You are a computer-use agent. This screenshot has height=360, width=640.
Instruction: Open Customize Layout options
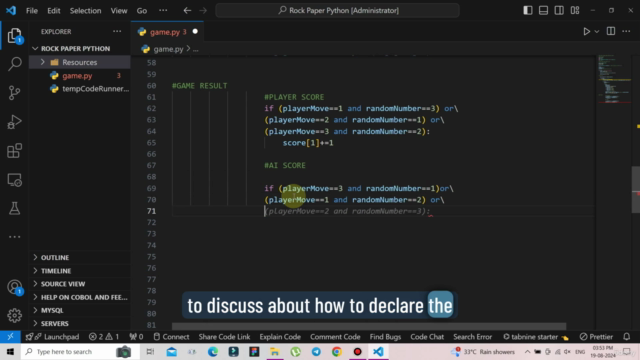click(575, 10)
